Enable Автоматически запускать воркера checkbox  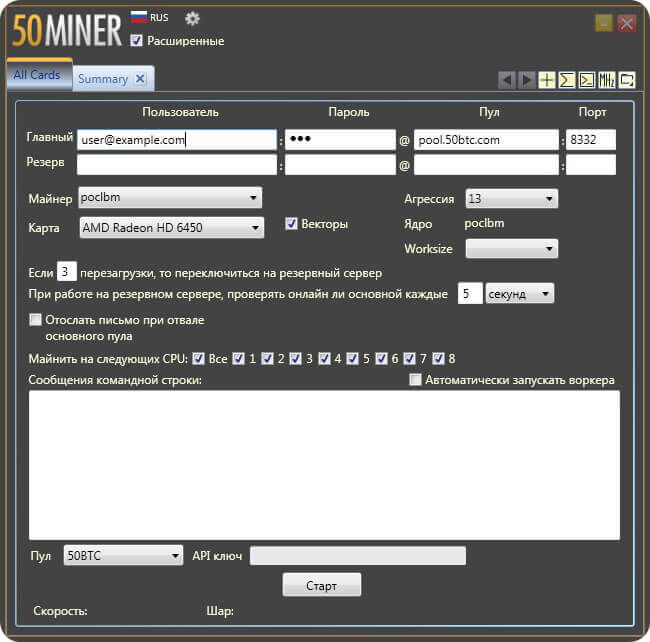(x=415, y=380)
